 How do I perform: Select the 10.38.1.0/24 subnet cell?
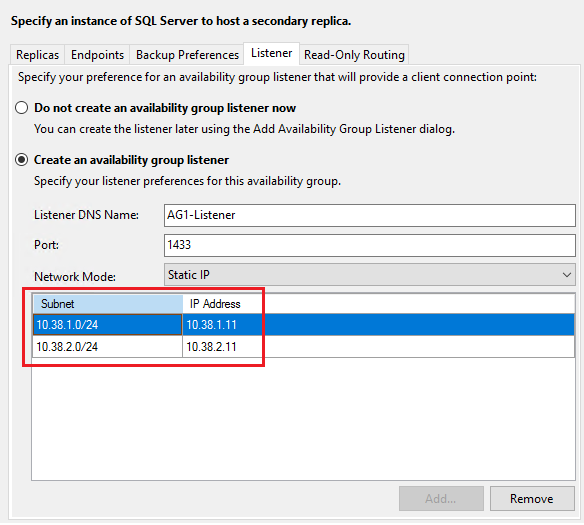[108, 325]
